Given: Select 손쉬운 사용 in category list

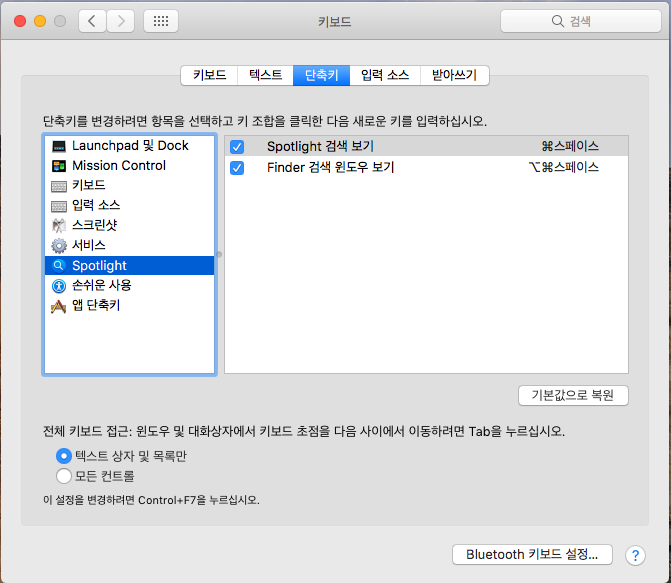Looking at the screenshot, I should tap(129, 286).
